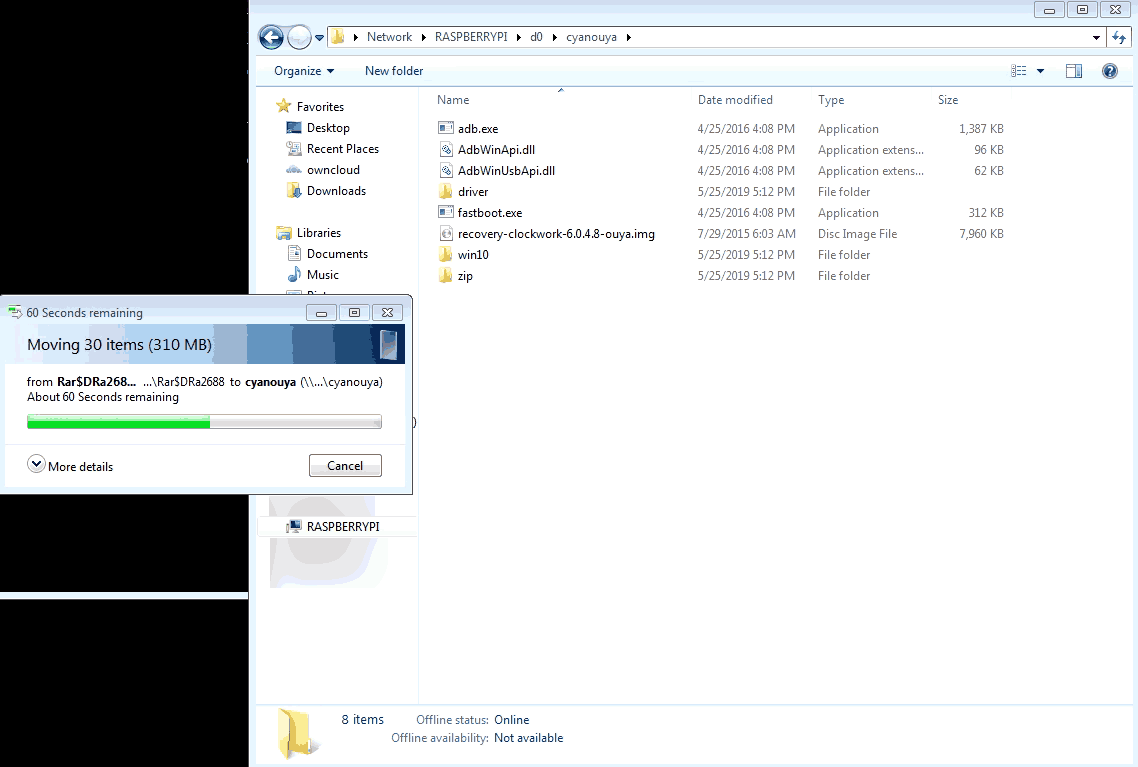Click the Favorites star icon in sidebar

[284, 106]
